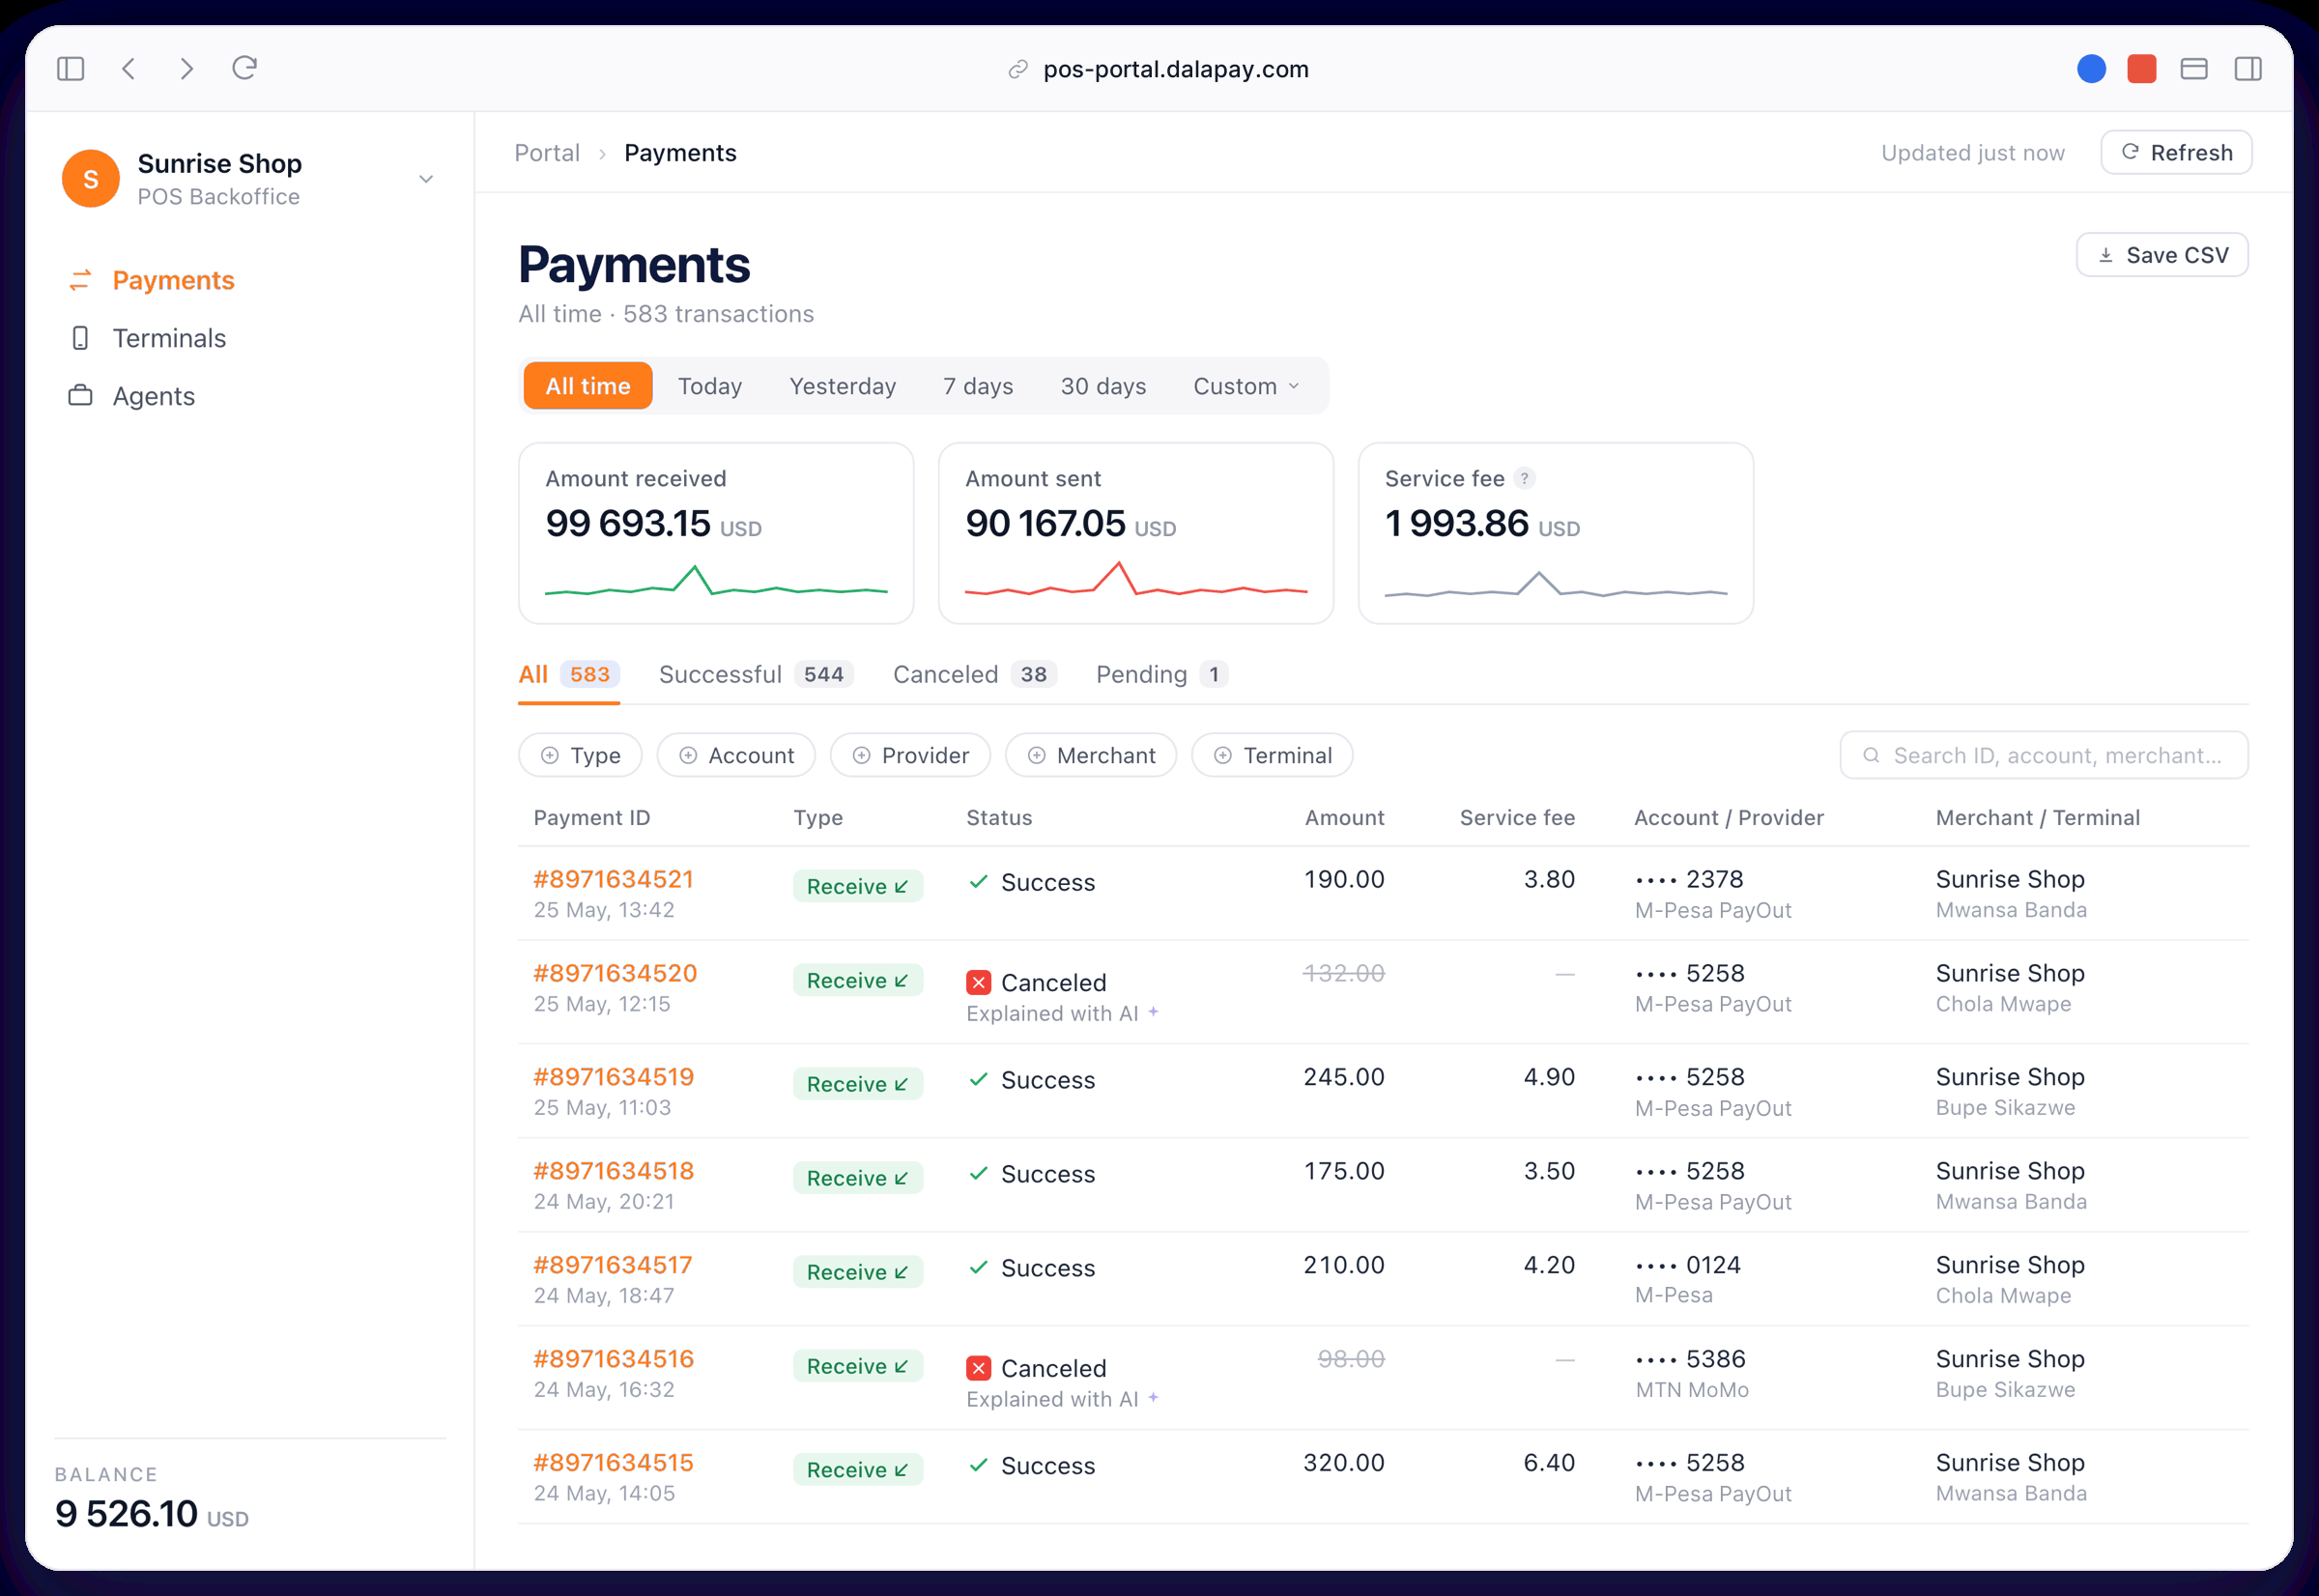Image resolution: width=2319 pixels, height=1596 pixels.
Task: Toggle the right split panel icon
Action: [2248, 69]
